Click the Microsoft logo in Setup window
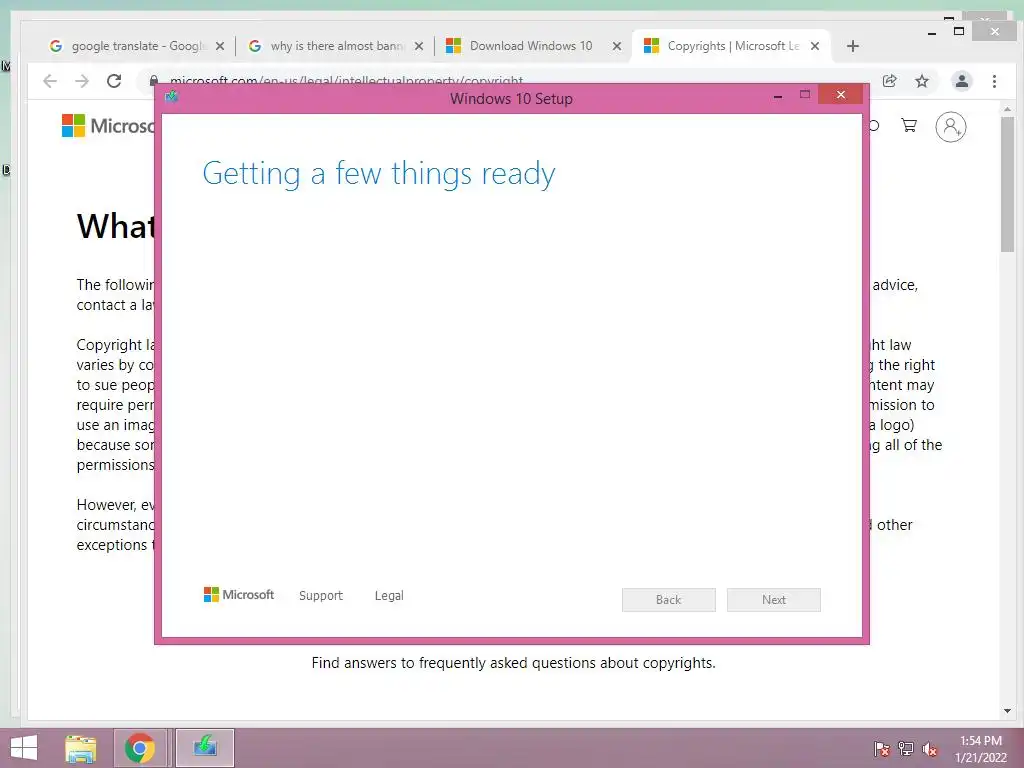 point(239,594)
